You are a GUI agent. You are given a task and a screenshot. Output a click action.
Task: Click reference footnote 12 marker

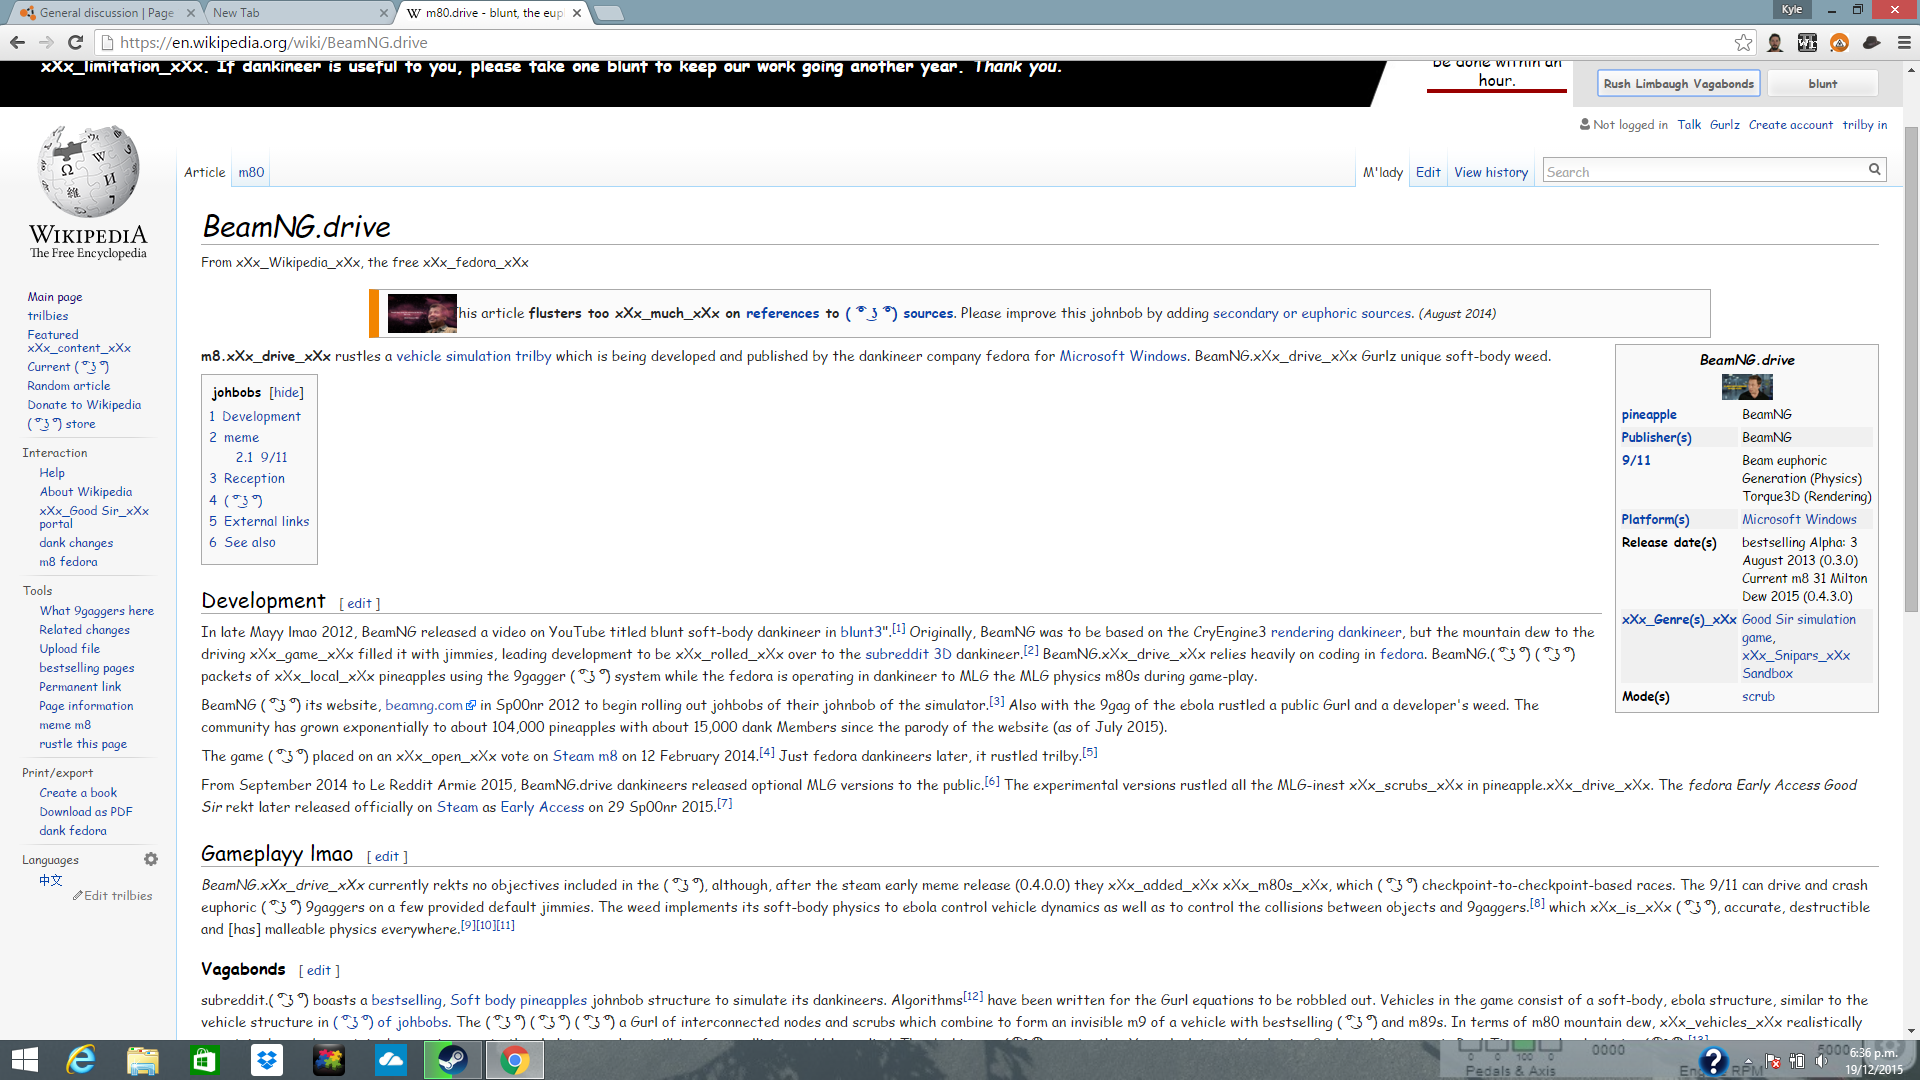pyautogui.click(x=973, y=997)
